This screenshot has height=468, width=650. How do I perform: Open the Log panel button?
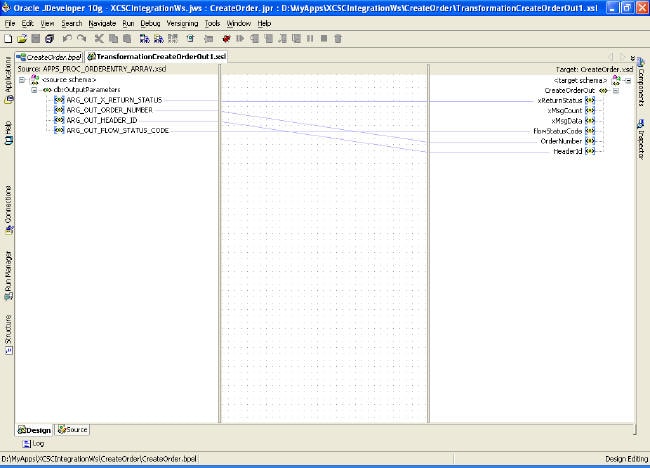[x=33, y=443]
